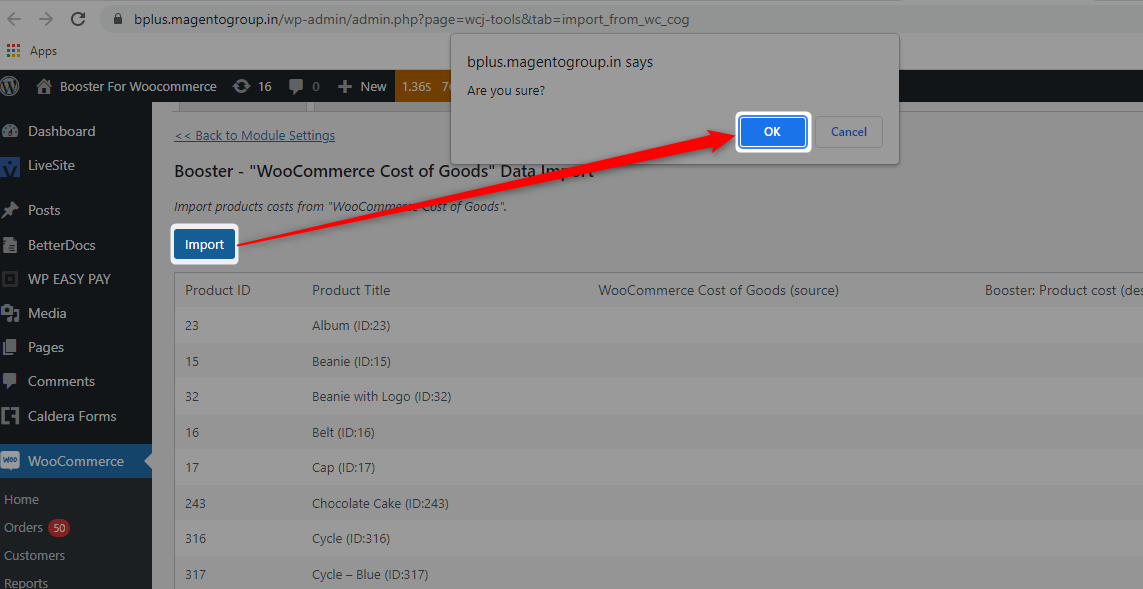1143x589 pixels.
Task: Open the Media menu label
Action: click(x=47, y=313)
